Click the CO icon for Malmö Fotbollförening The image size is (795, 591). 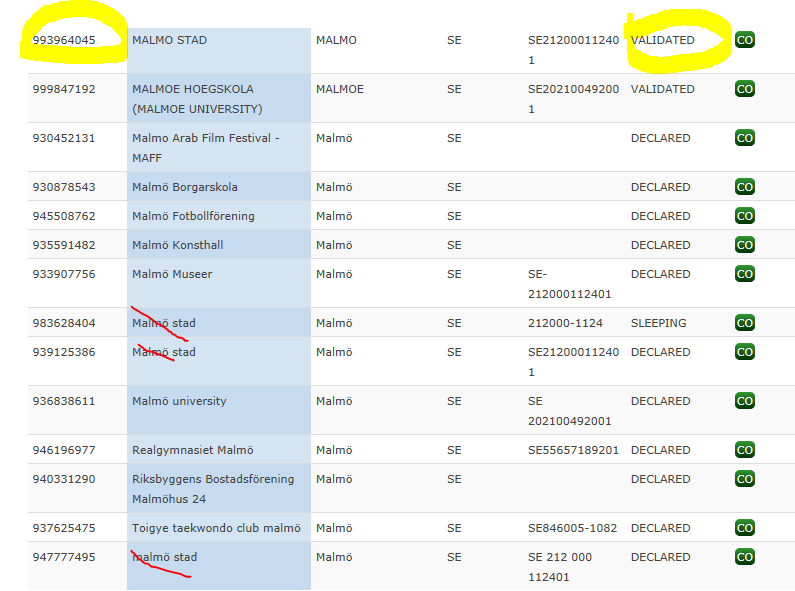point(745,216)
